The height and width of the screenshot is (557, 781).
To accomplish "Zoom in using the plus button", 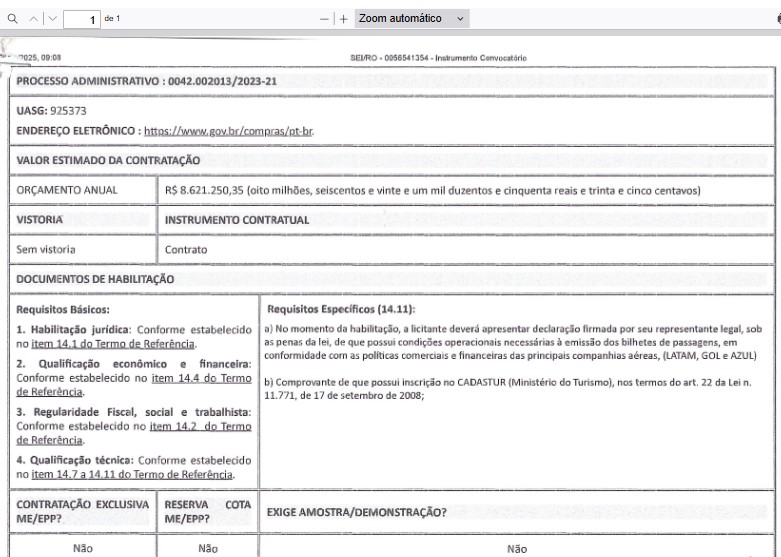I will (x=345, y=19).
